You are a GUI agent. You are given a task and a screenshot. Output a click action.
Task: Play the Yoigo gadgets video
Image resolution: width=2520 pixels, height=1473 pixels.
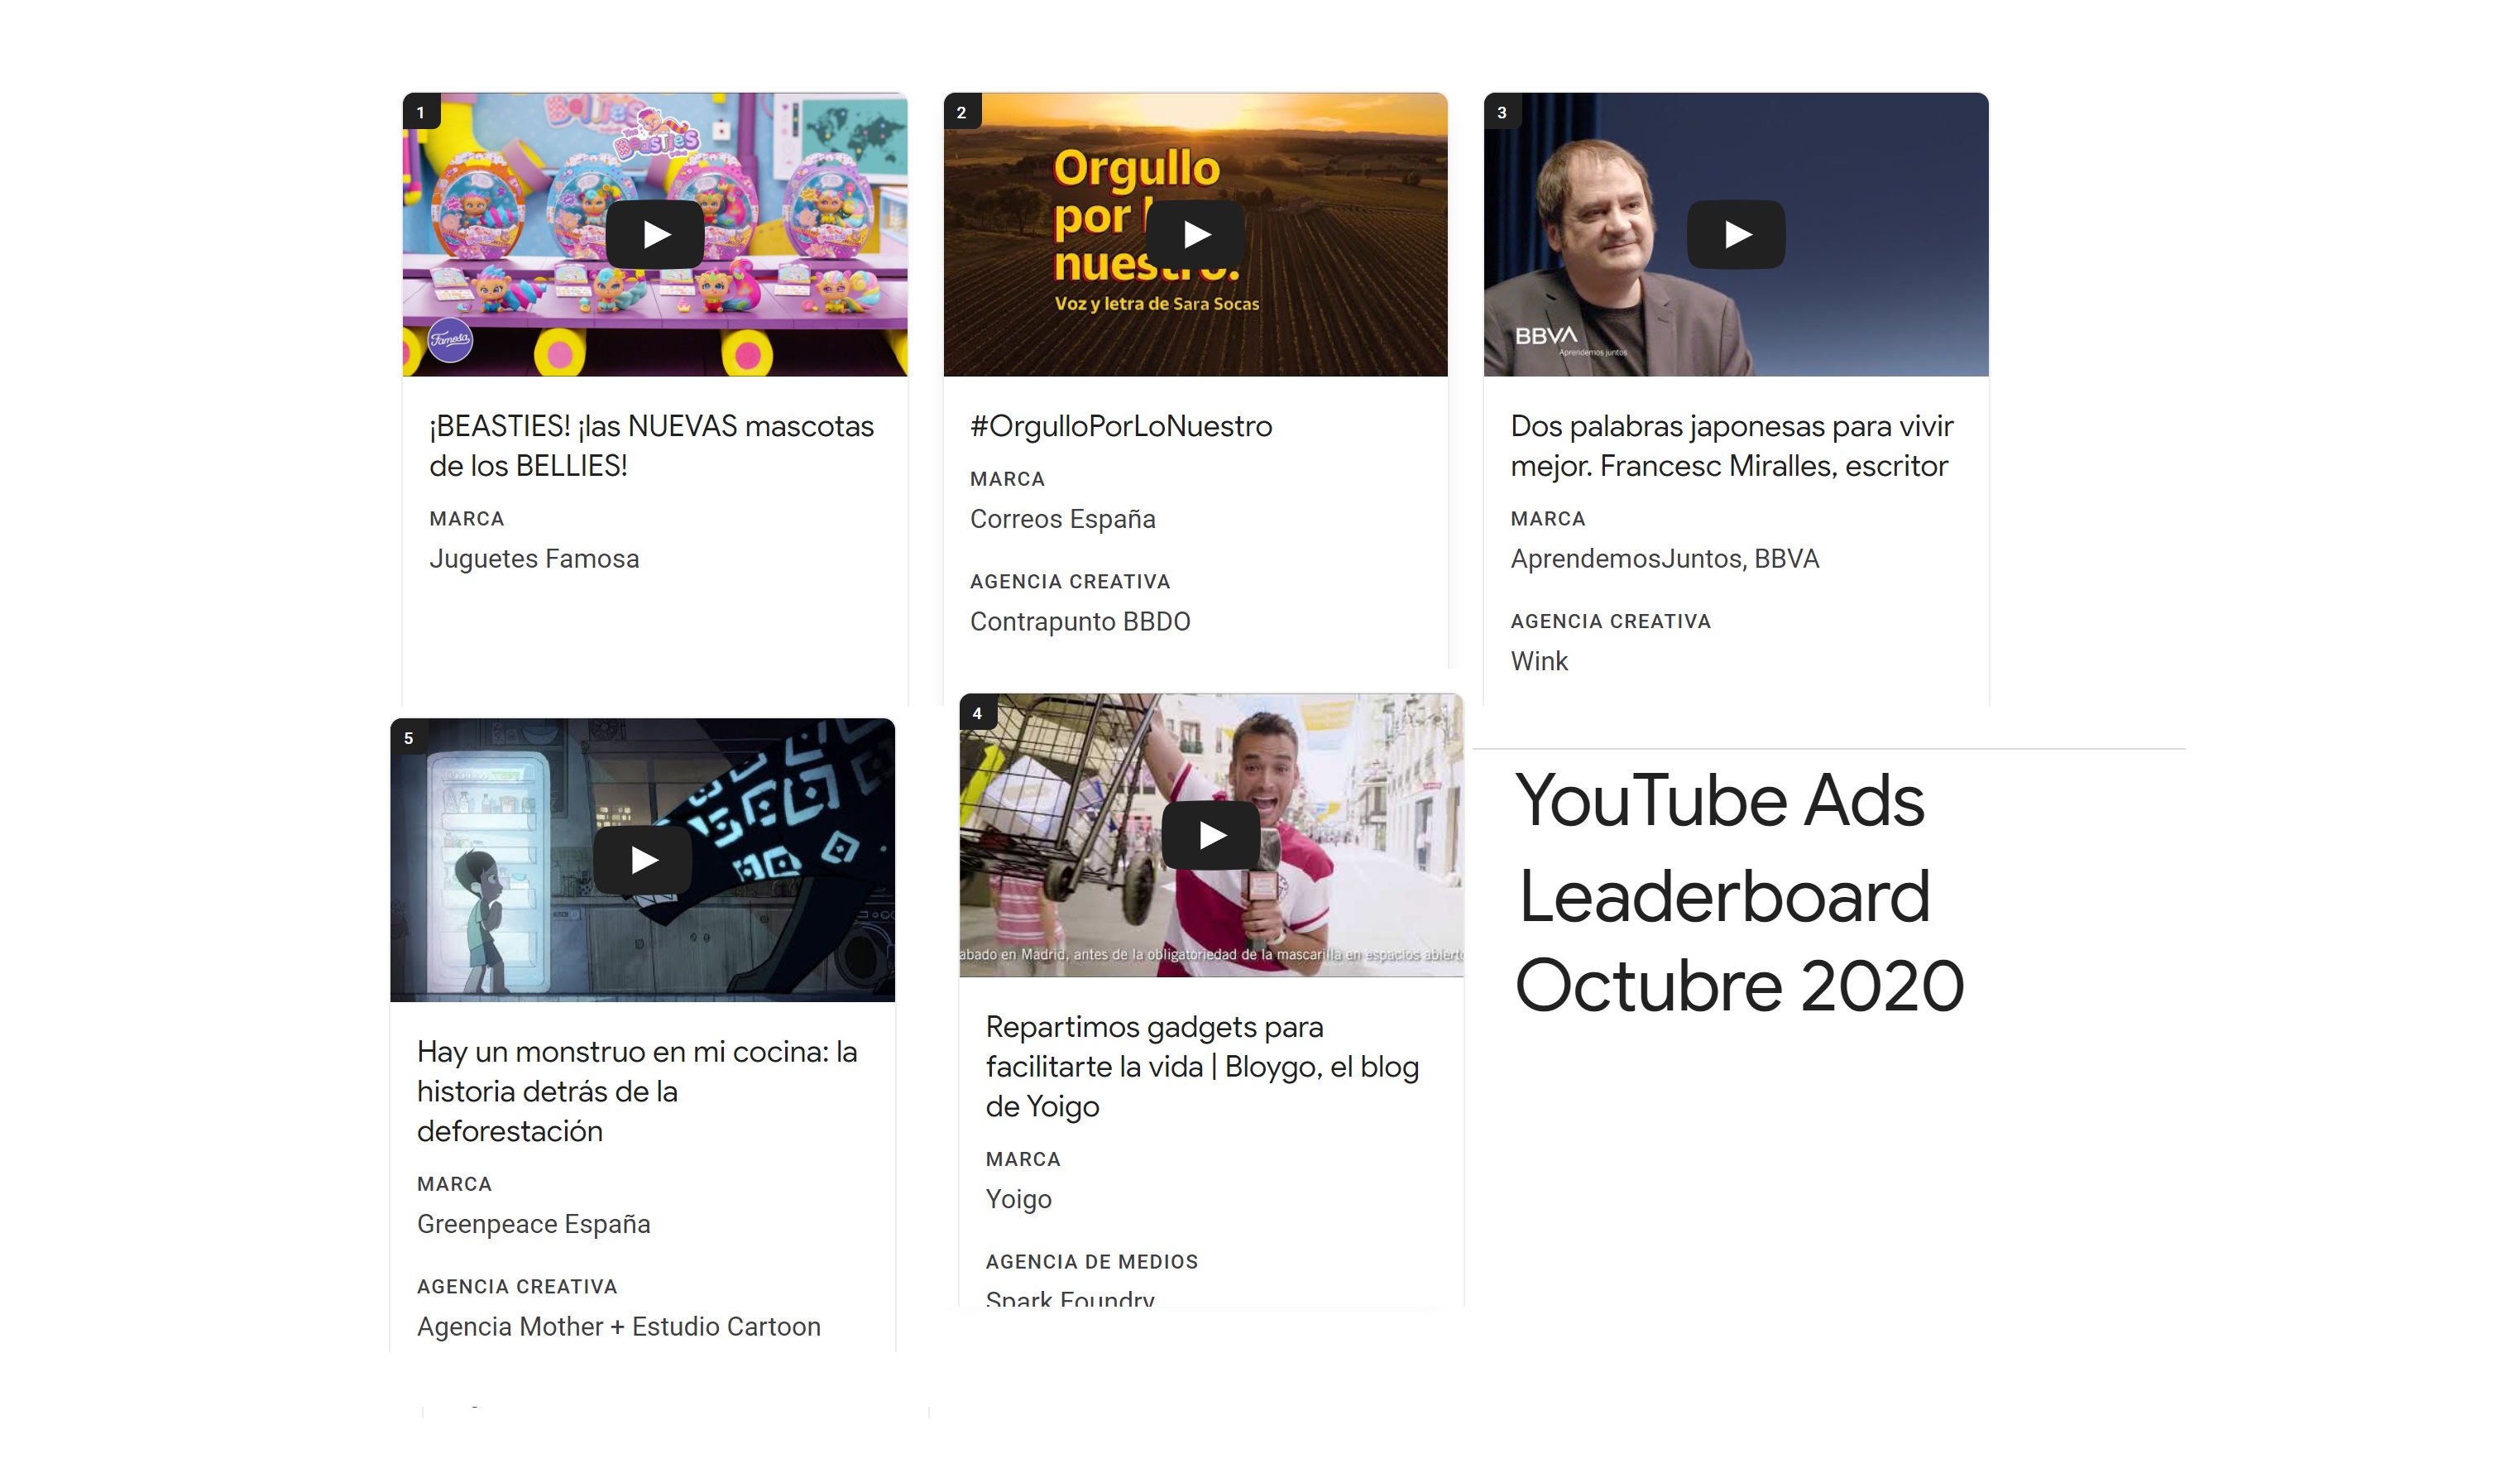(1211, 835)
